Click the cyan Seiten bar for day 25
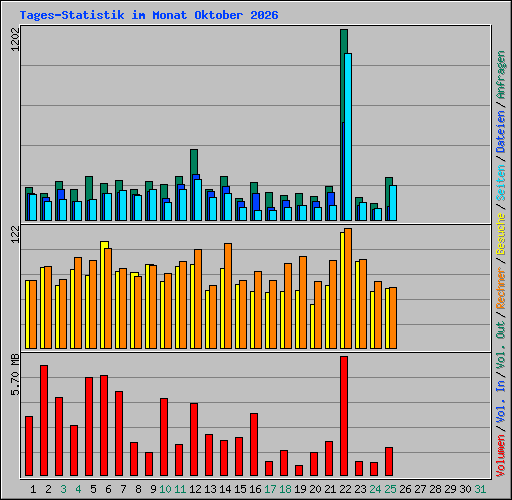The height and width of the screenshot is (500, 512). [393, 203]
